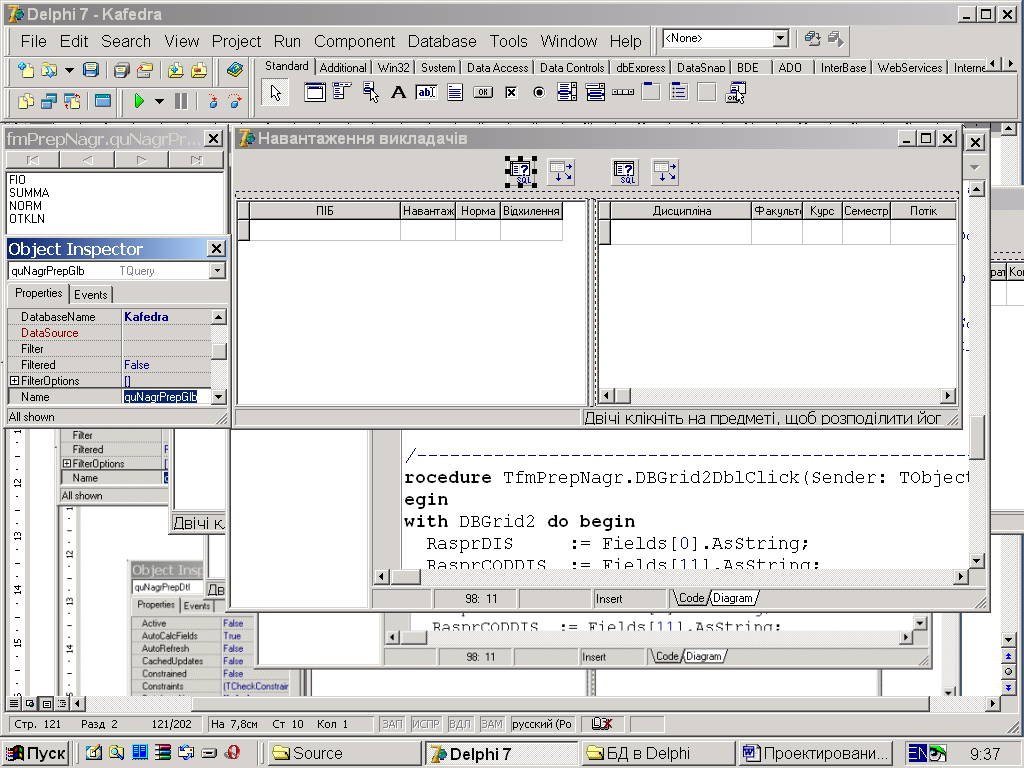This screenshot has height=768, width=1024.
Task: Pick the Frames component in palette
Action: [314, 92]
